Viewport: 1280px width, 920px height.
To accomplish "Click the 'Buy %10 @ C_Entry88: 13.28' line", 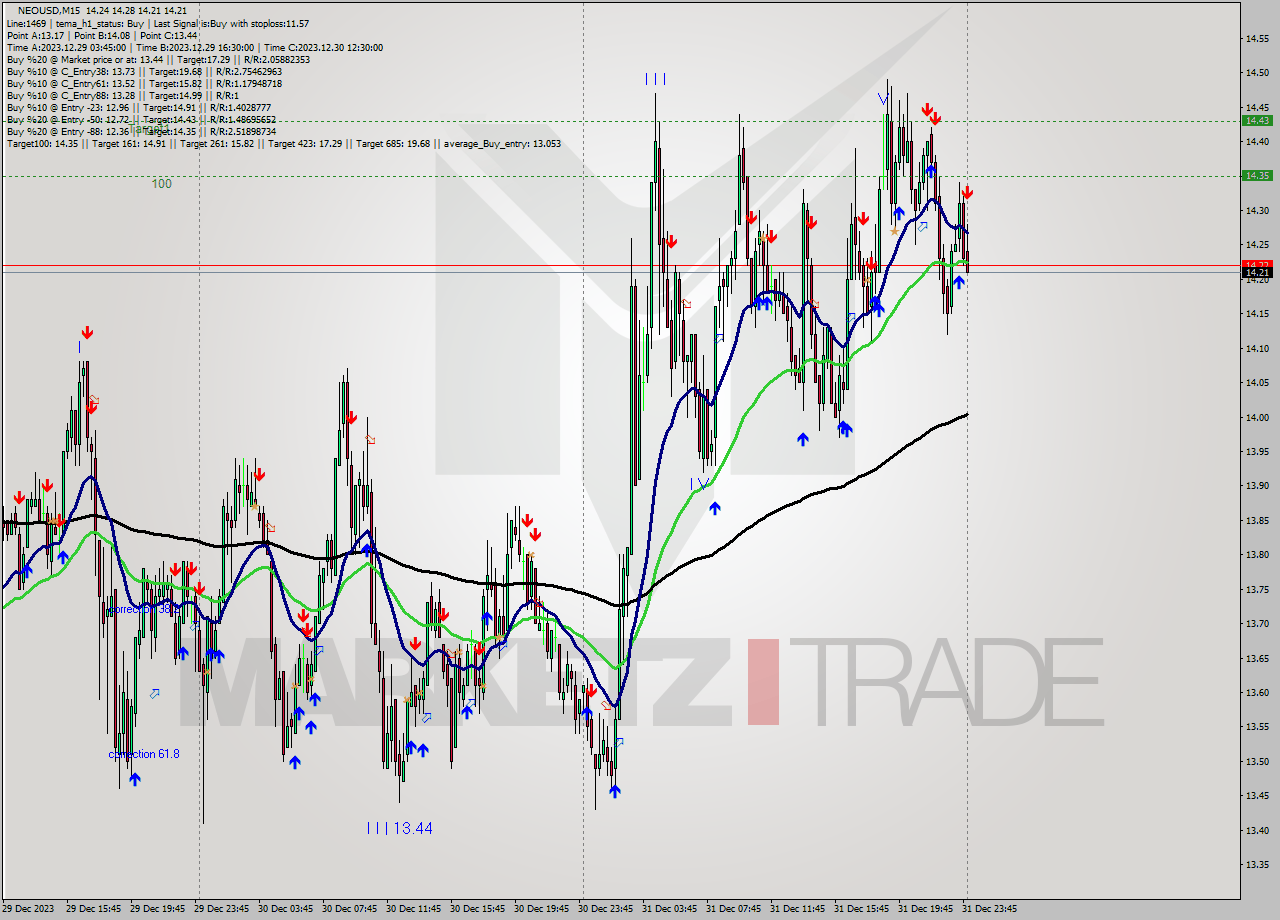I will [x=123, y=95].
